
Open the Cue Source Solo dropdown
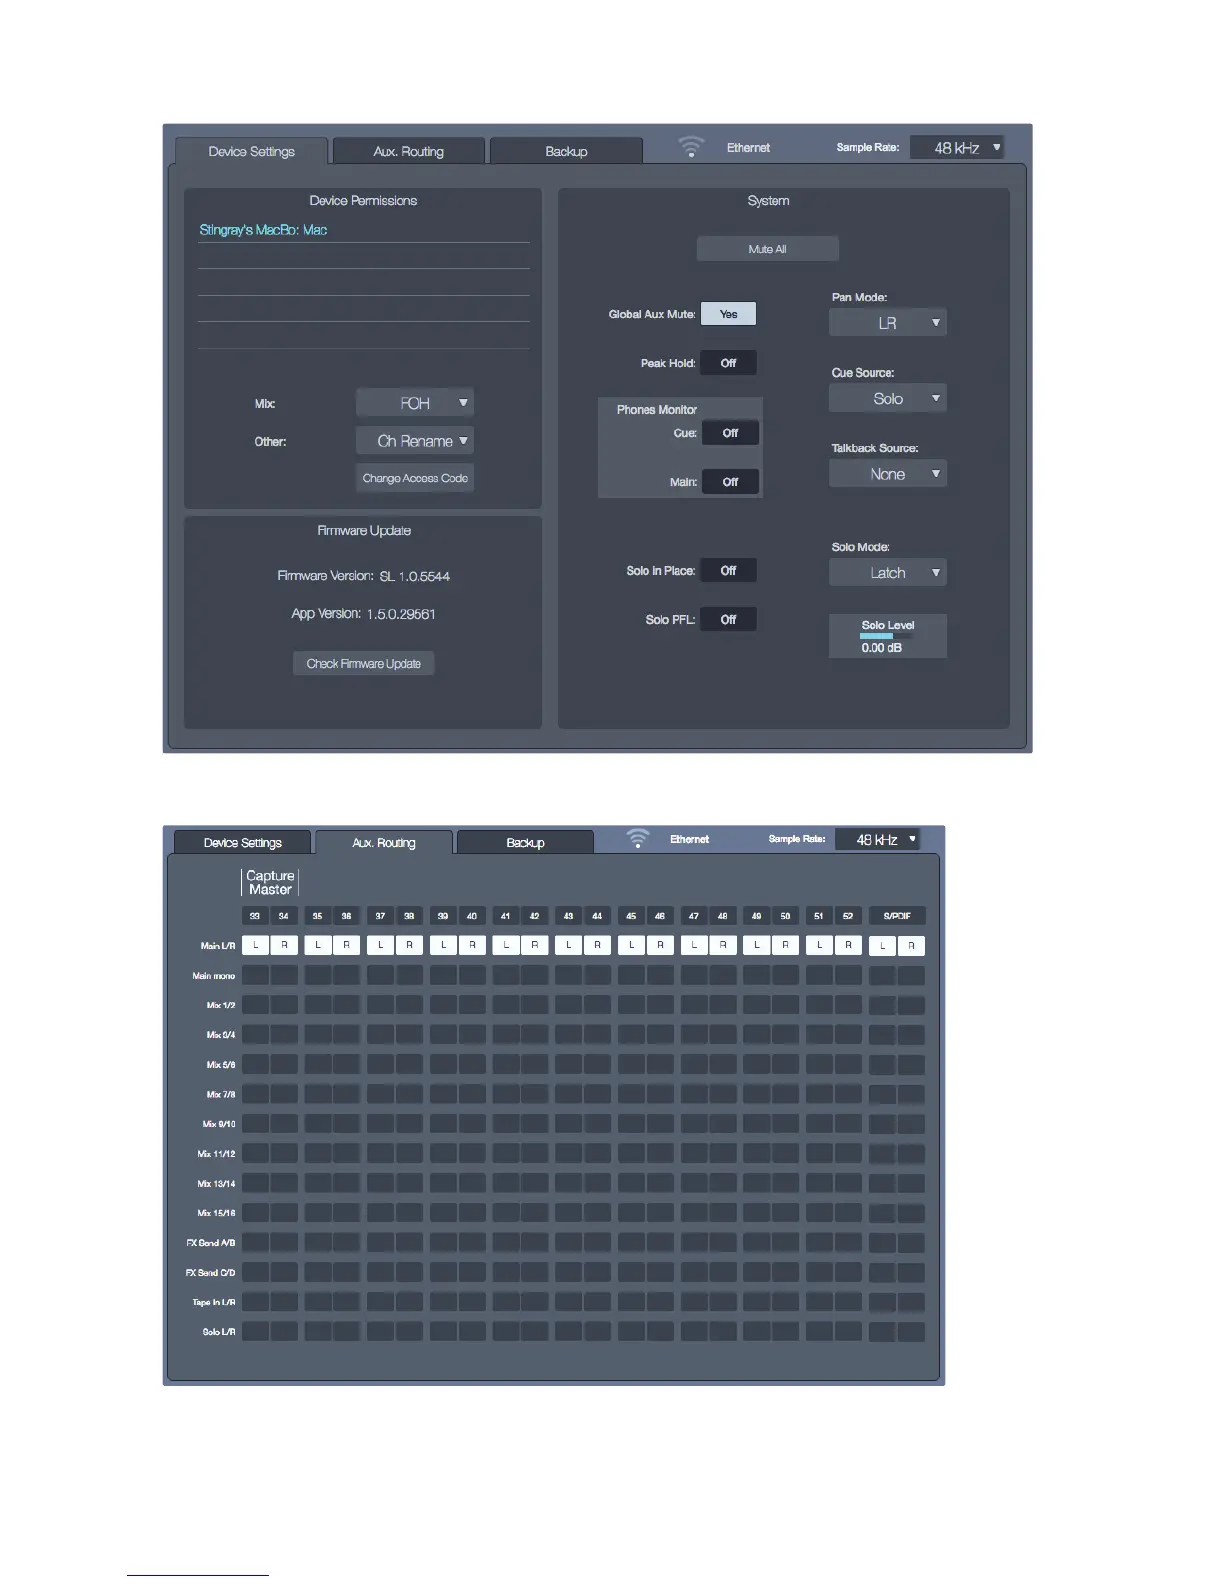tap(888, 398)
